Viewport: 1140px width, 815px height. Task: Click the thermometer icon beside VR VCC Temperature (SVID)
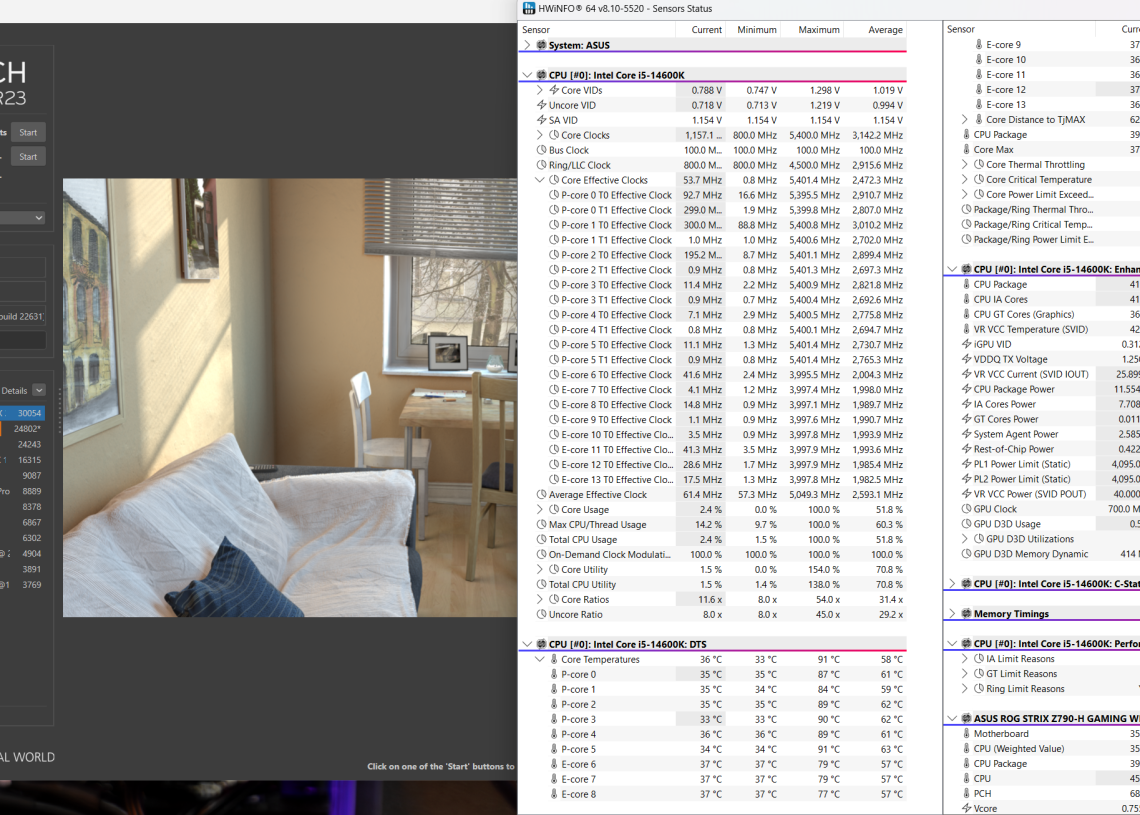(966, 329)
